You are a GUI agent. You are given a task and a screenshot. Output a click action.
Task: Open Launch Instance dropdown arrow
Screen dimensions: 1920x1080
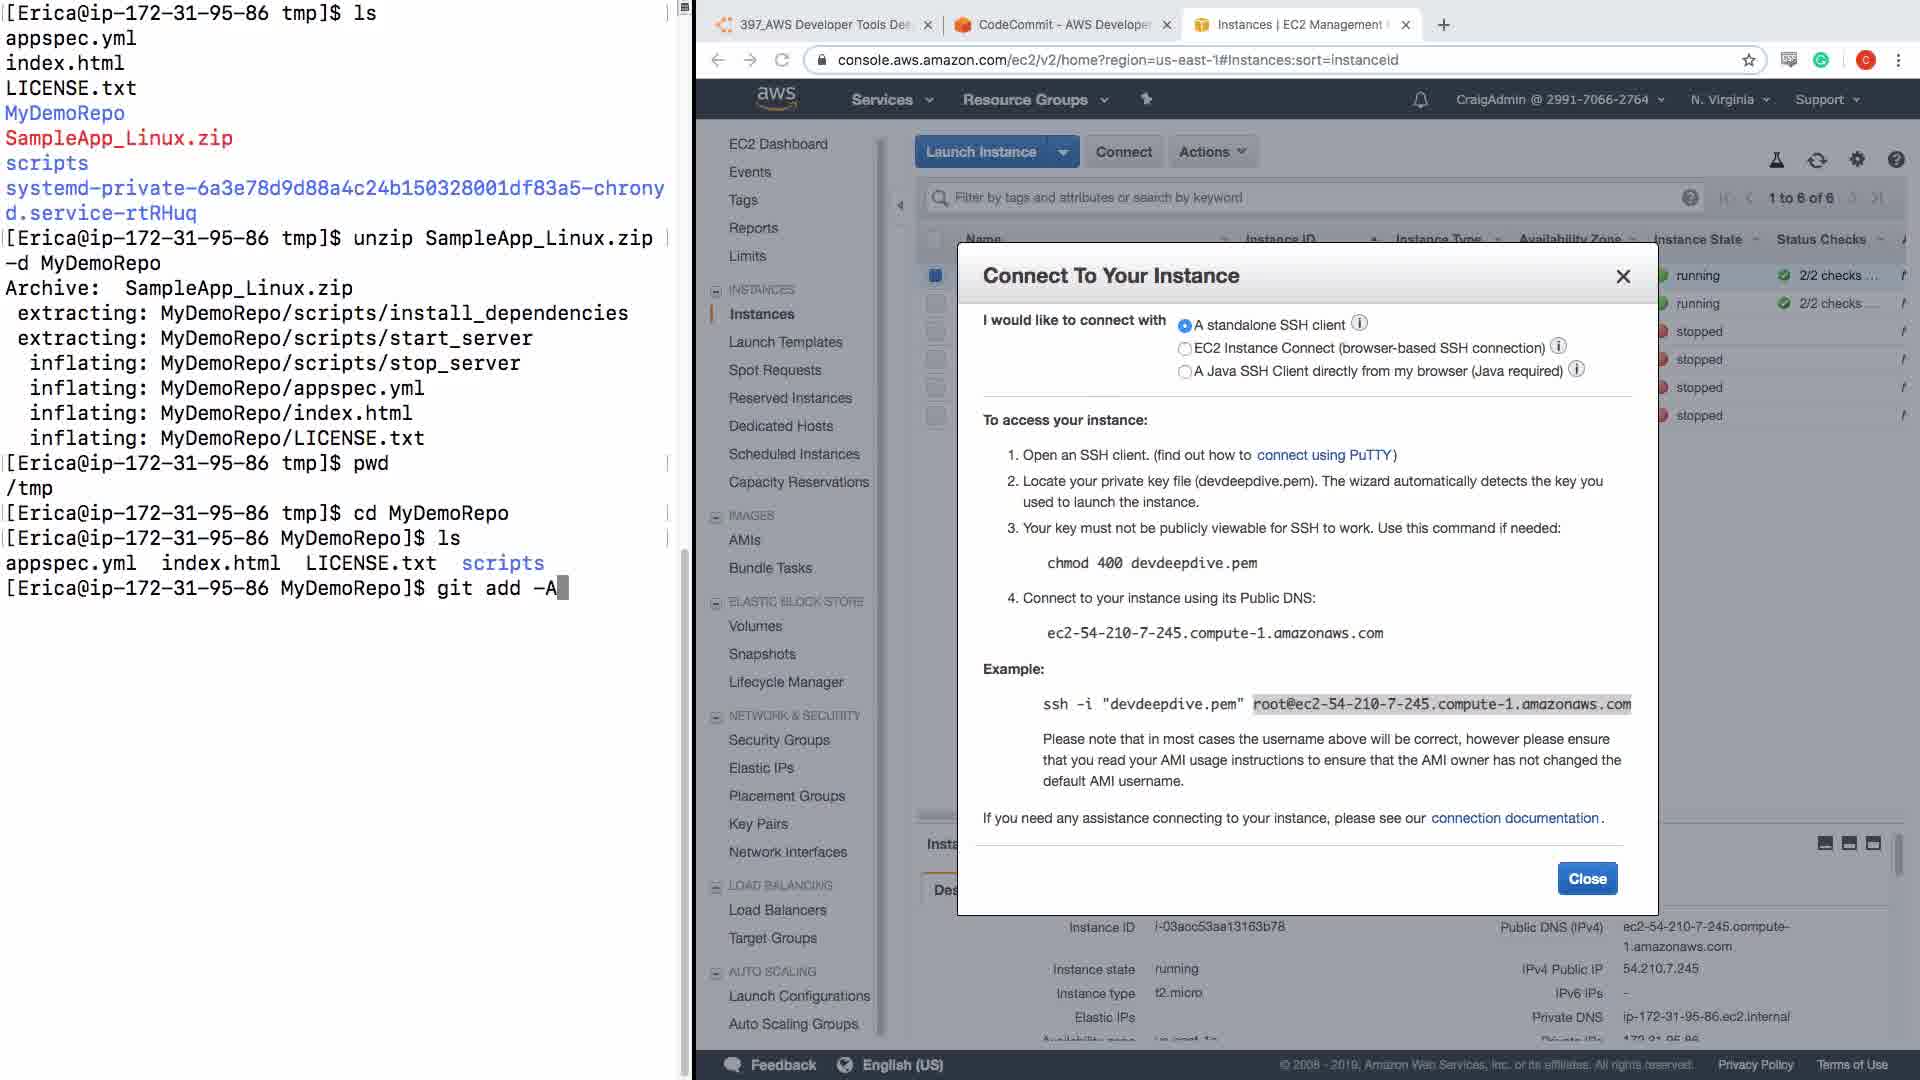pyautogui.click(x=1063, y=152)
